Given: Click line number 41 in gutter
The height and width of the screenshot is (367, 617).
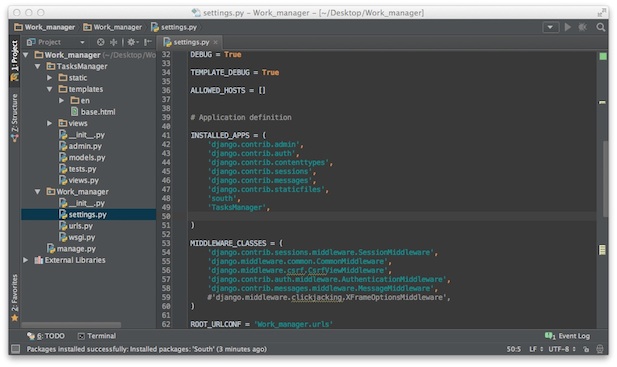Looking at the screenshot, I should pos(166,135).
